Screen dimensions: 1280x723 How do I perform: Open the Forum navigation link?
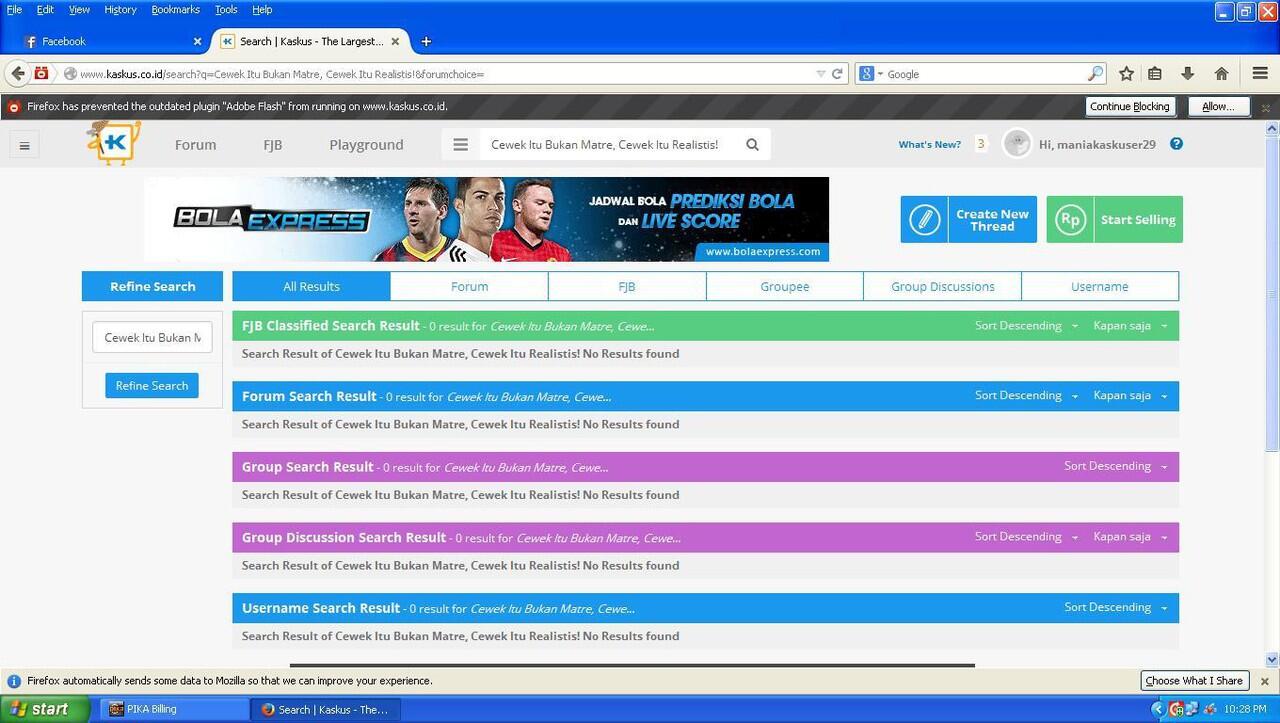195,144
